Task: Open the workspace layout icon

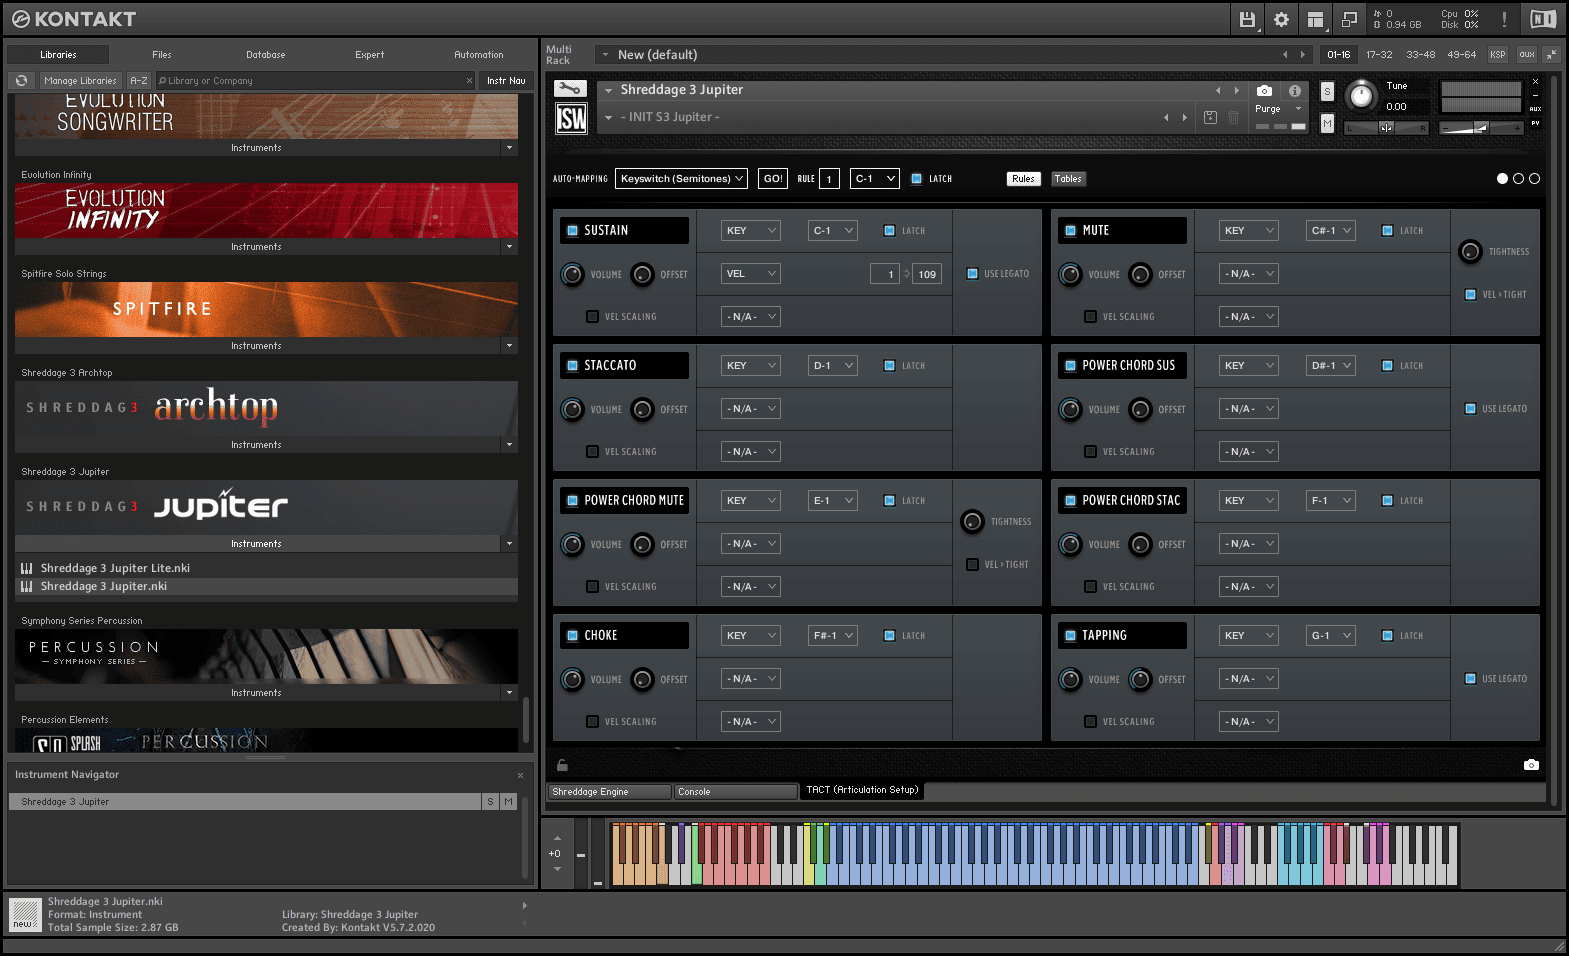Action: pyautogui.click(x=1315, y=19)
